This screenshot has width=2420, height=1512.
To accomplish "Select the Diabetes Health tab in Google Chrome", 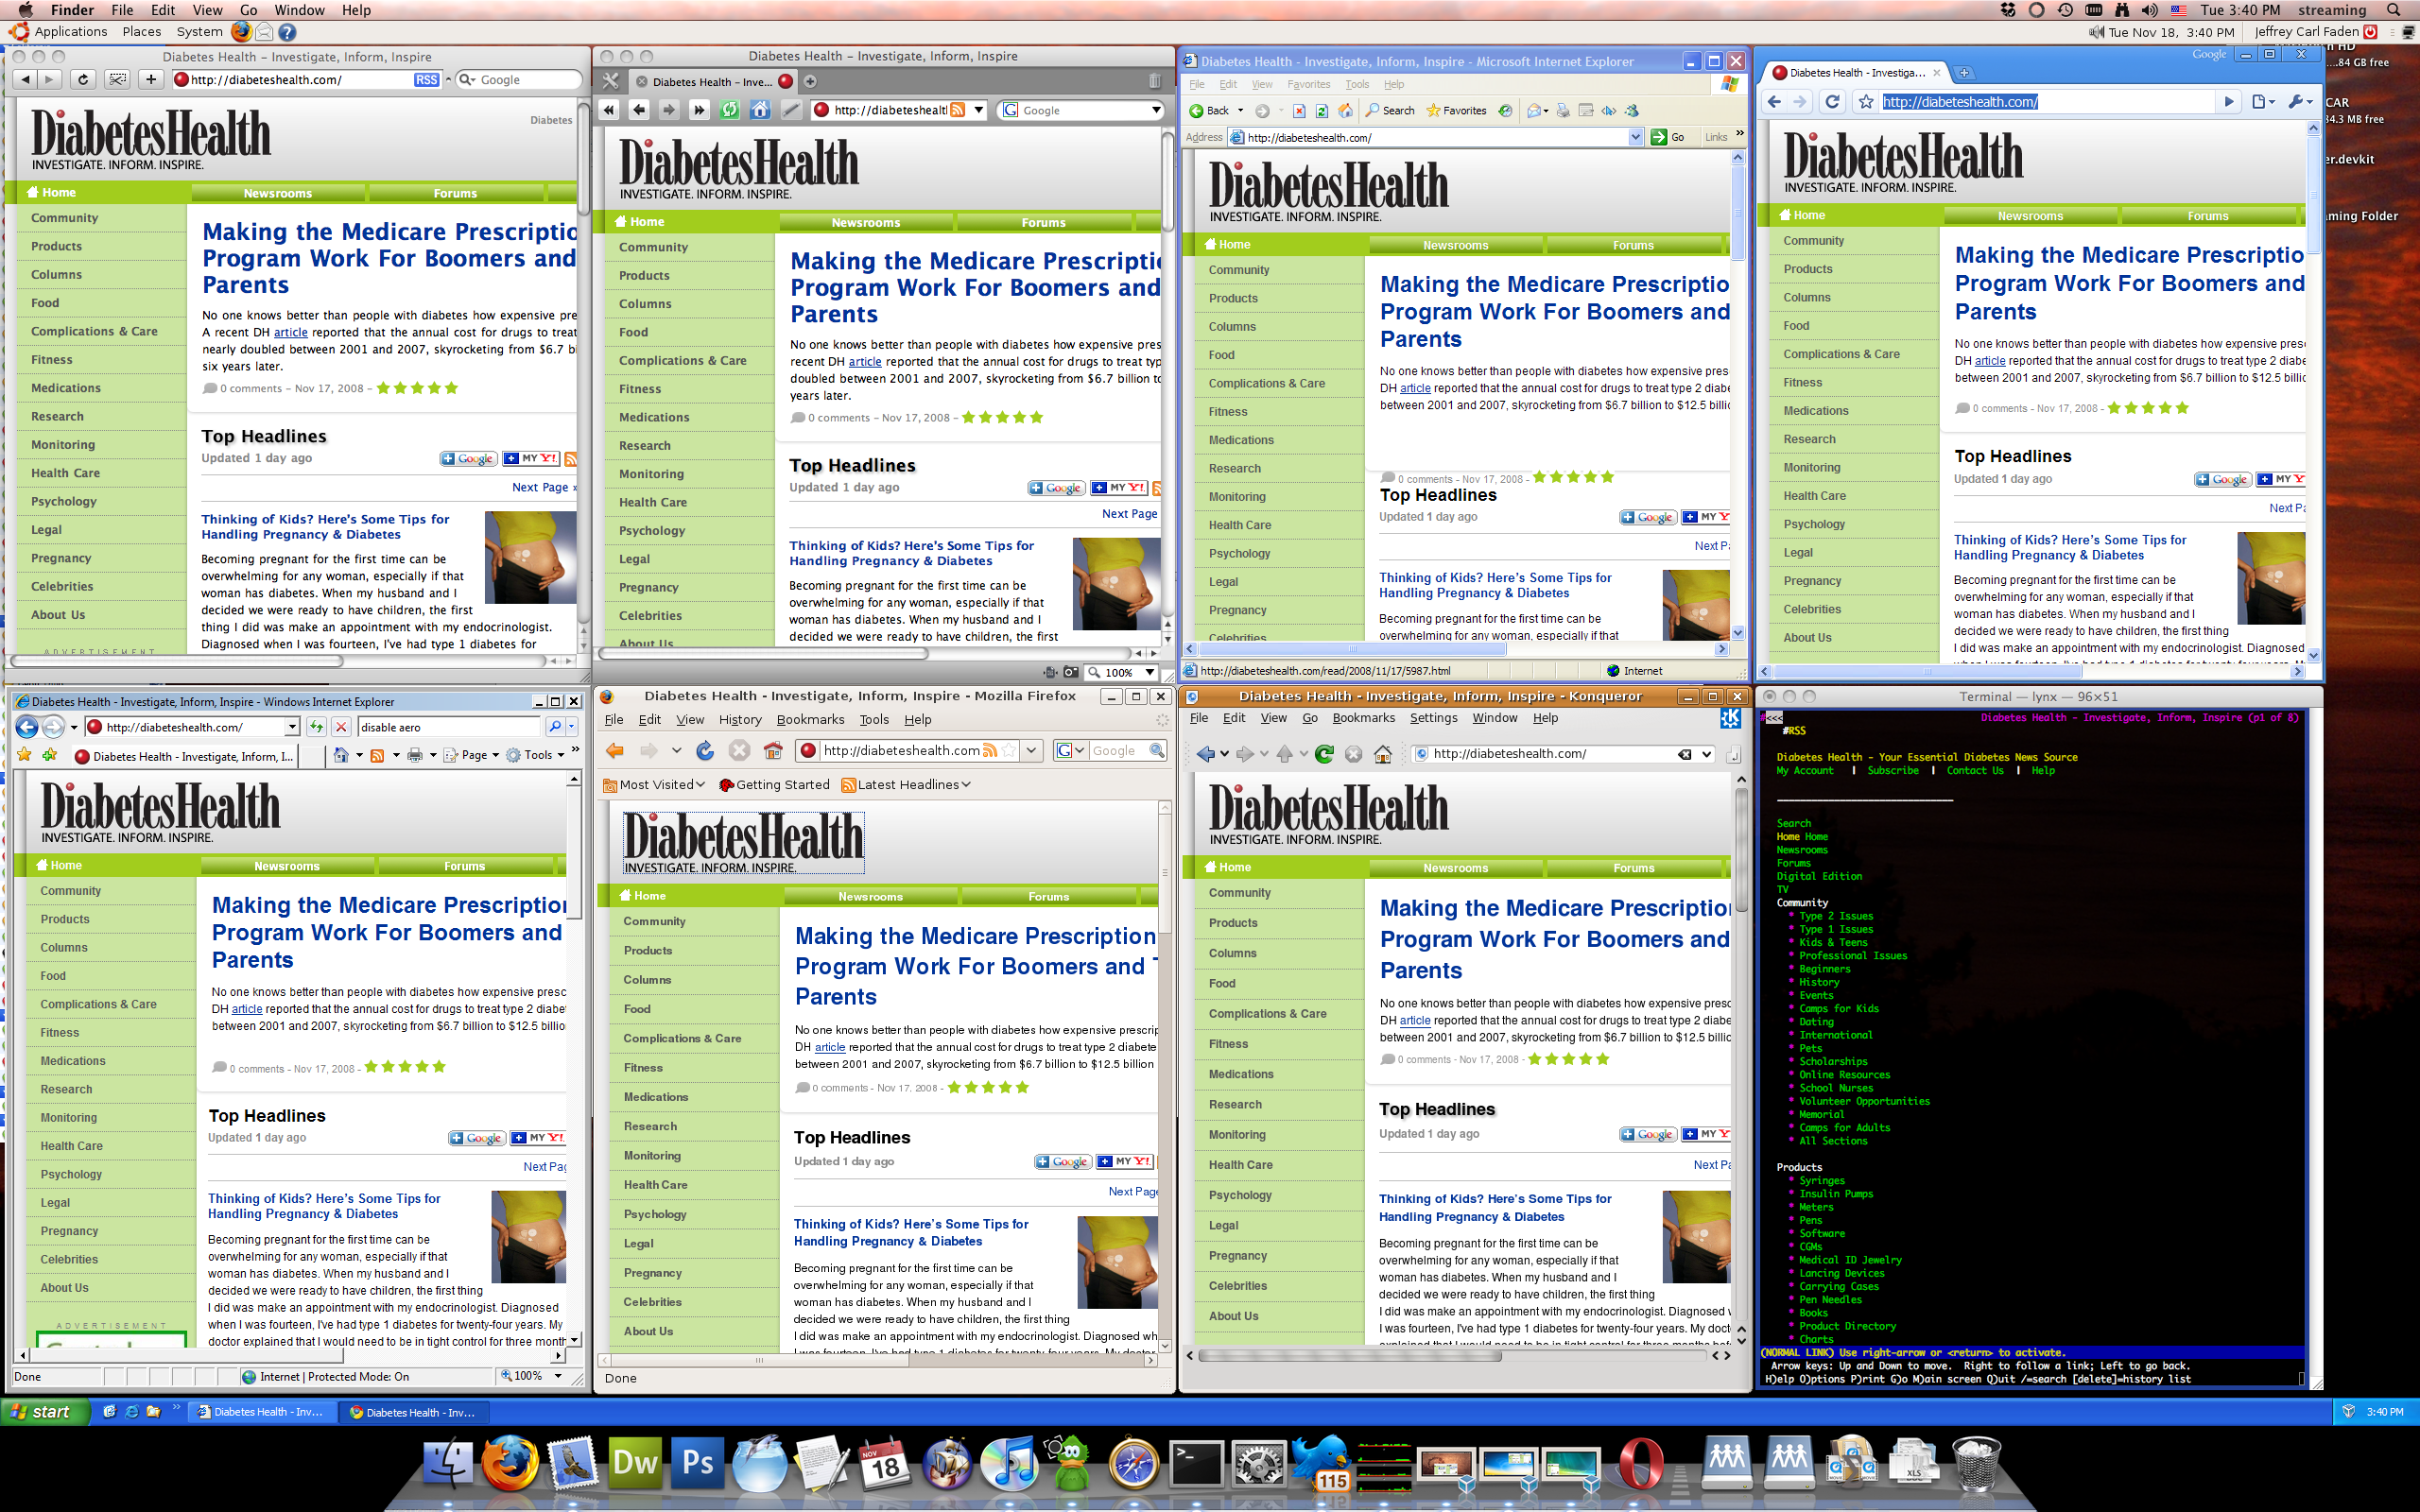I will (x=1855, y=73).
